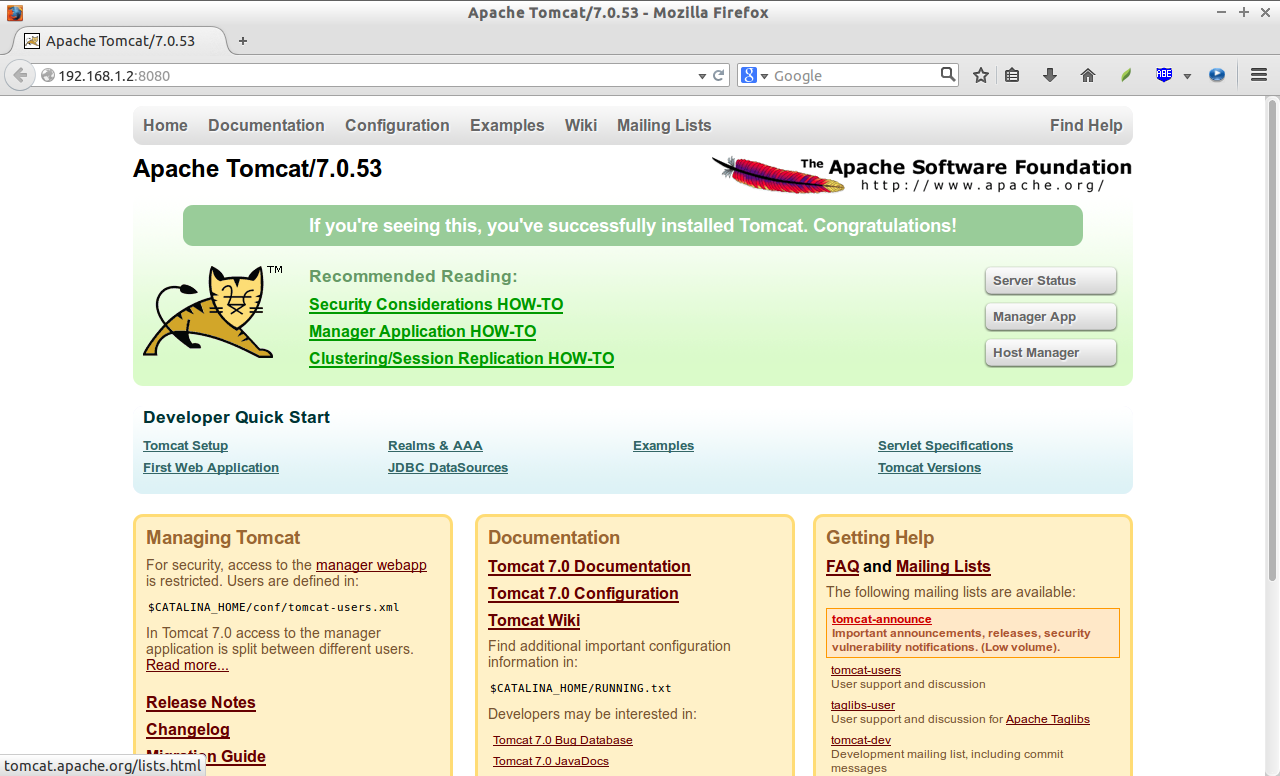Click the ABP adblock toolbar icon

[1164, 75]
